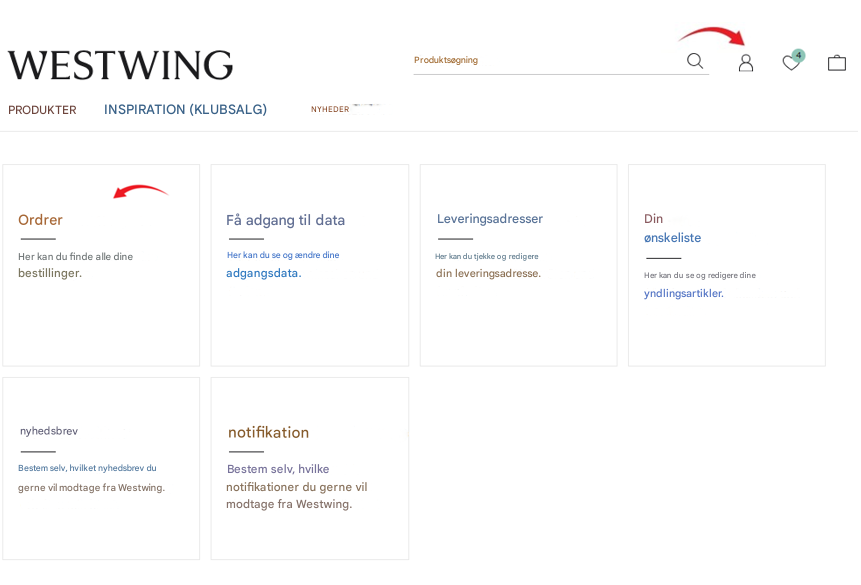Open the Få adgang til data card
The width and height of the screenshot is (861, 585).
(310, 265)
